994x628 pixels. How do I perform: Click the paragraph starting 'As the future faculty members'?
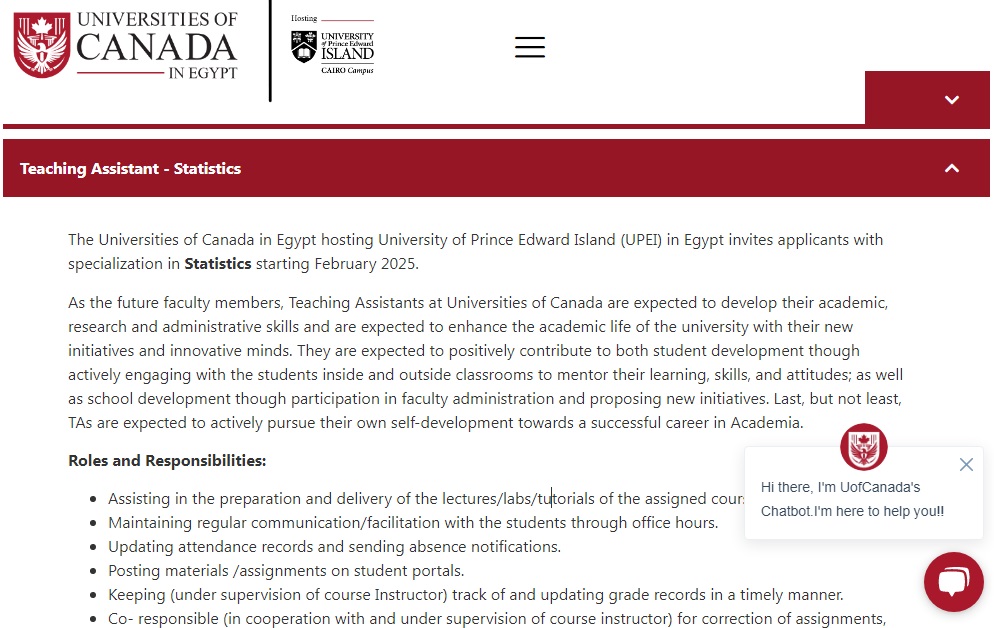click(485, 362)
